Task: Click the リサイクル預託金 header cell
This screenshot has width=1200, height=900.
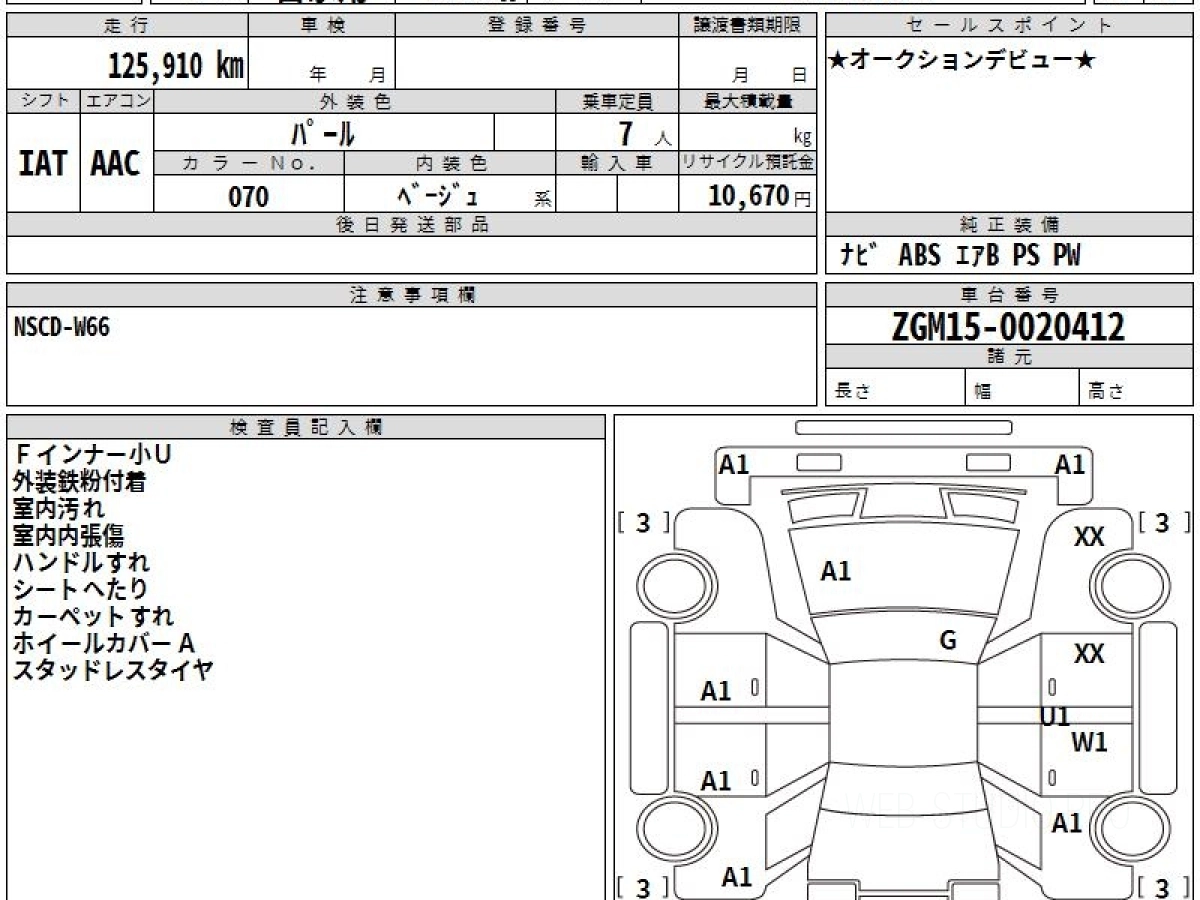Action: [747, 163]
